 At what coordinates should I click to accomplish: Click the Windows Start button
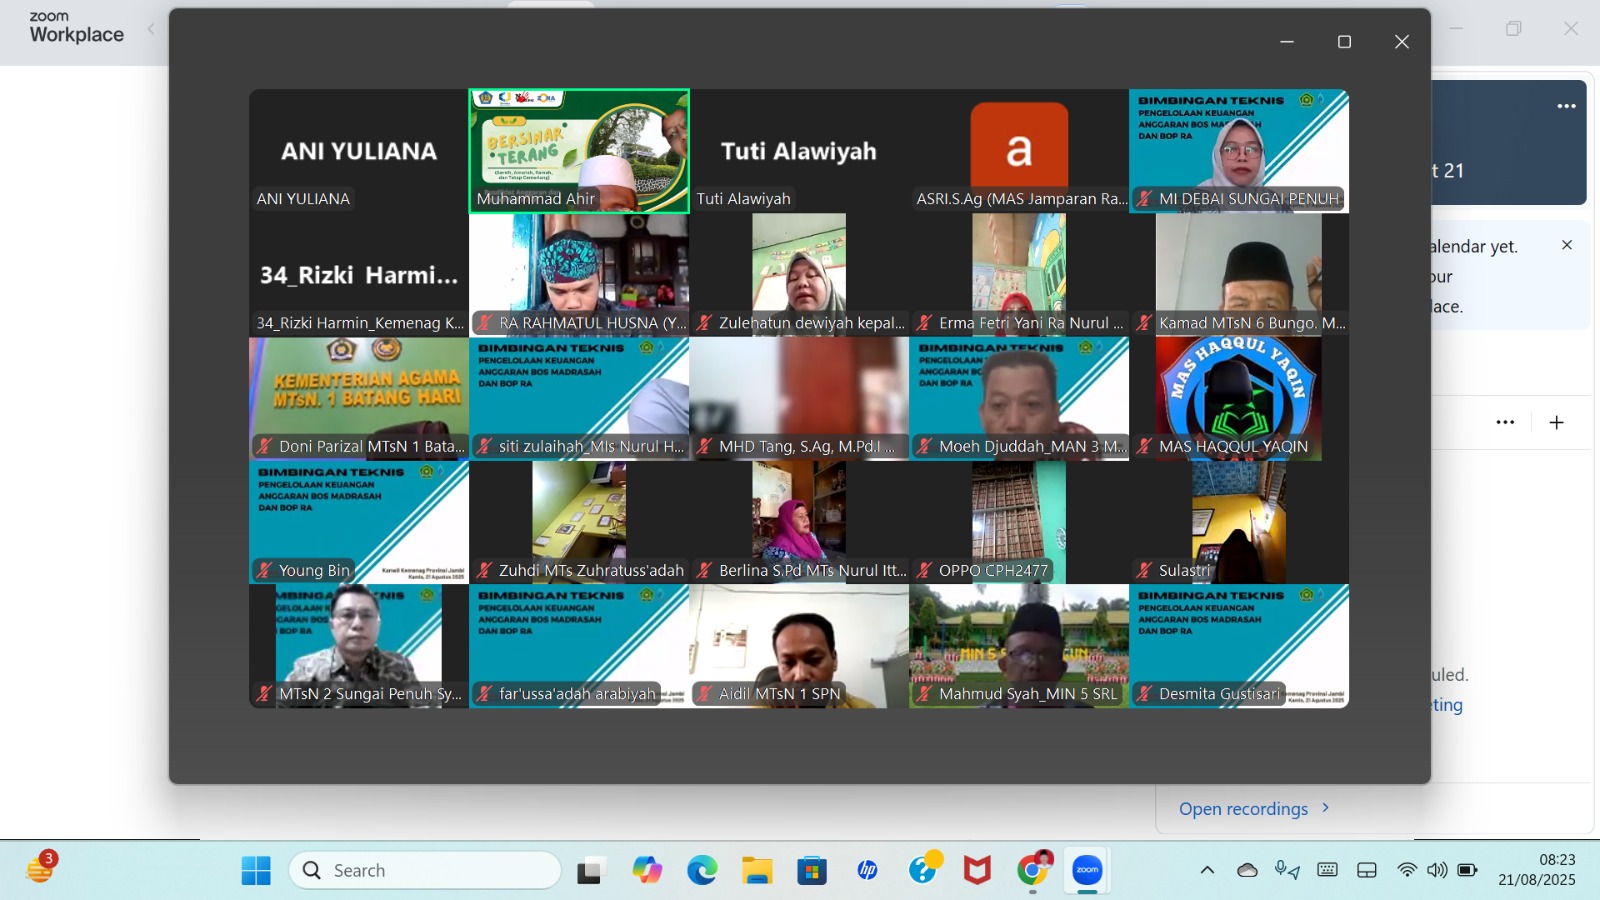pos(256,871)
